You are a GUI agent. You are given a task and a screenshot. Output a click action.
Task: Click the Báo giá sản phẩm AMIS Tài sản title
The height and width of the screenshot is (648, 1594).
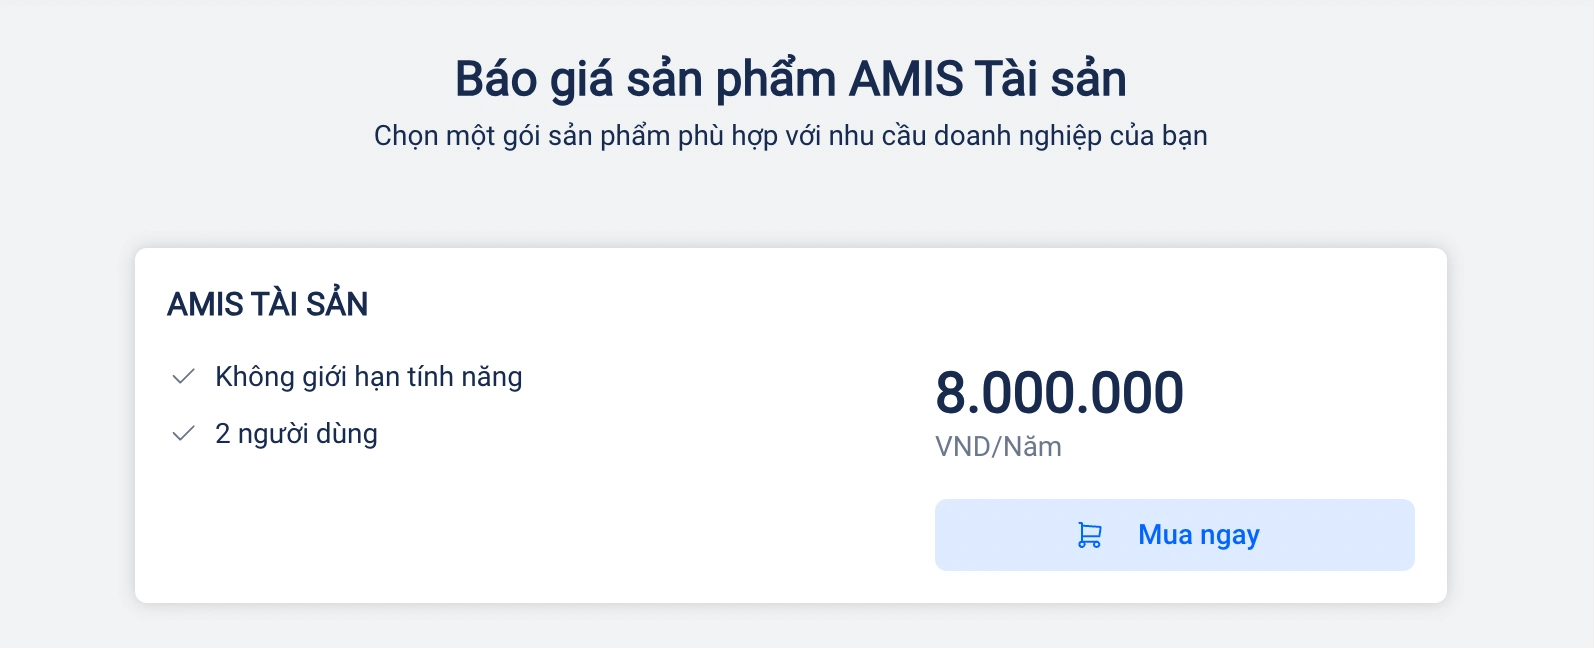(791, 79)
